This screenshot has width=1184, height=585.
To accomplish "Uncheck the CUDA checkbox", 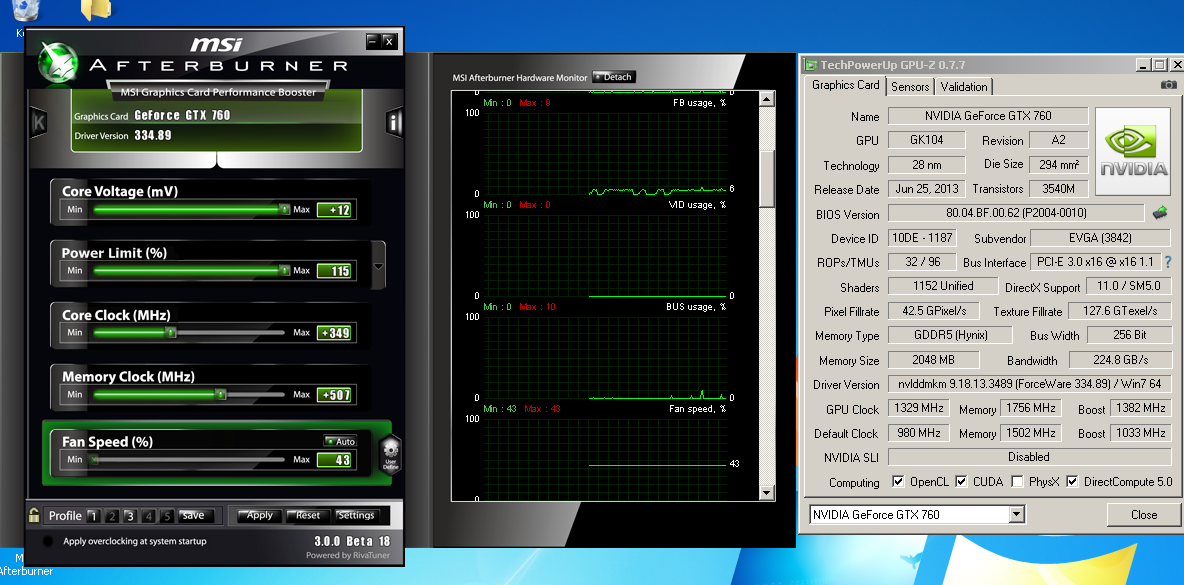I will (x=961, y=482).
